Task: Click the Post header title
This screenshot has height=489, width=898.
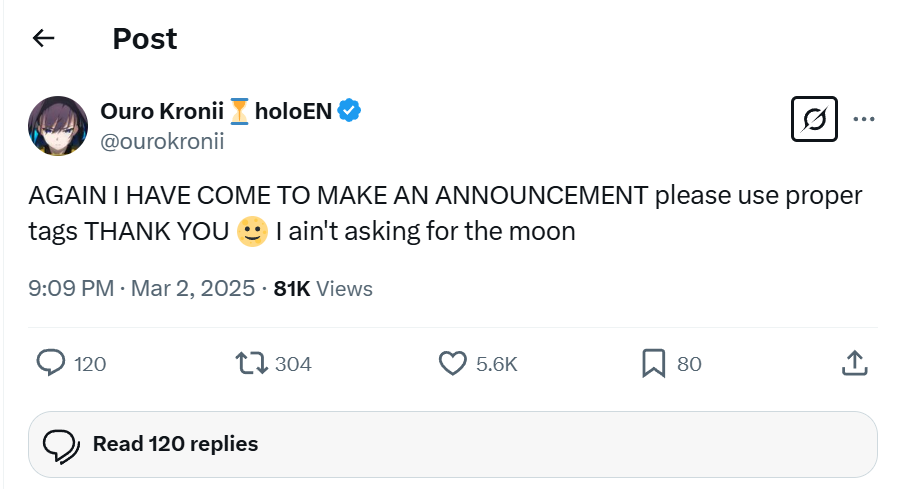Action: coord(145,39)
